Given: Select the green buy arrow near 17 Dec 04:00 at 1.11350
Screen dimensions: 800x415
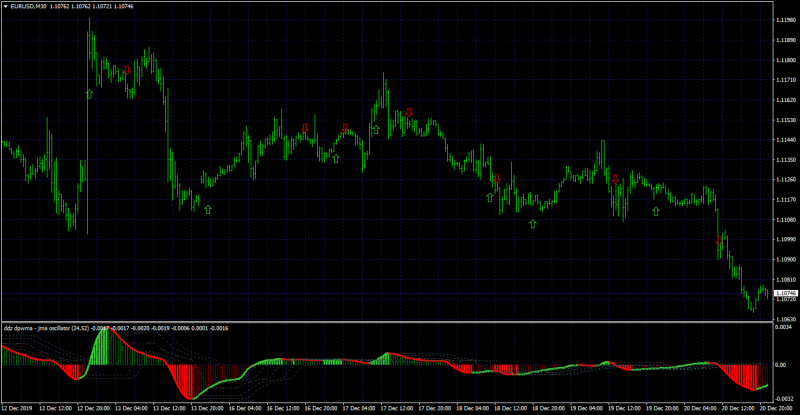Looking at the screenshot, I should tap(336, 159).
